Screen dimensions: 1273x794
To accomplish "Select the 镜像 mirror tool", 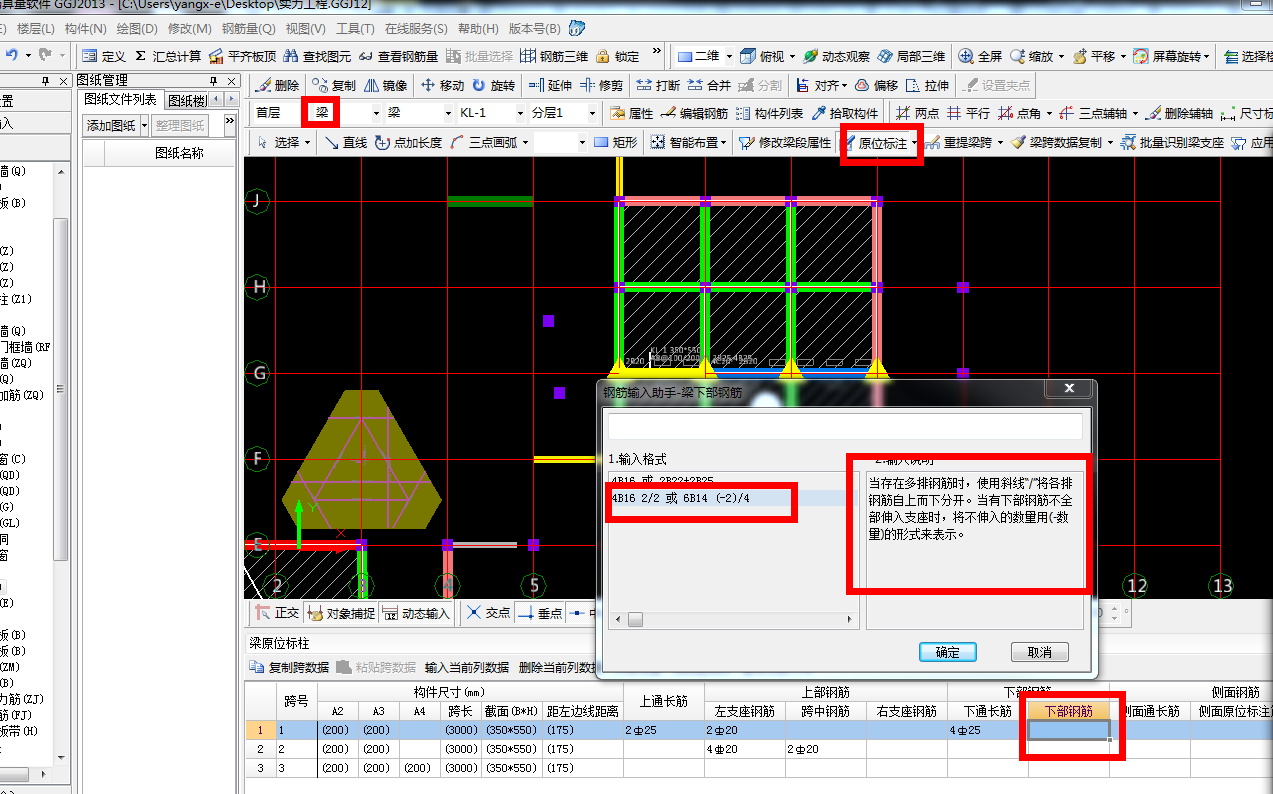I will pos(386,85).
